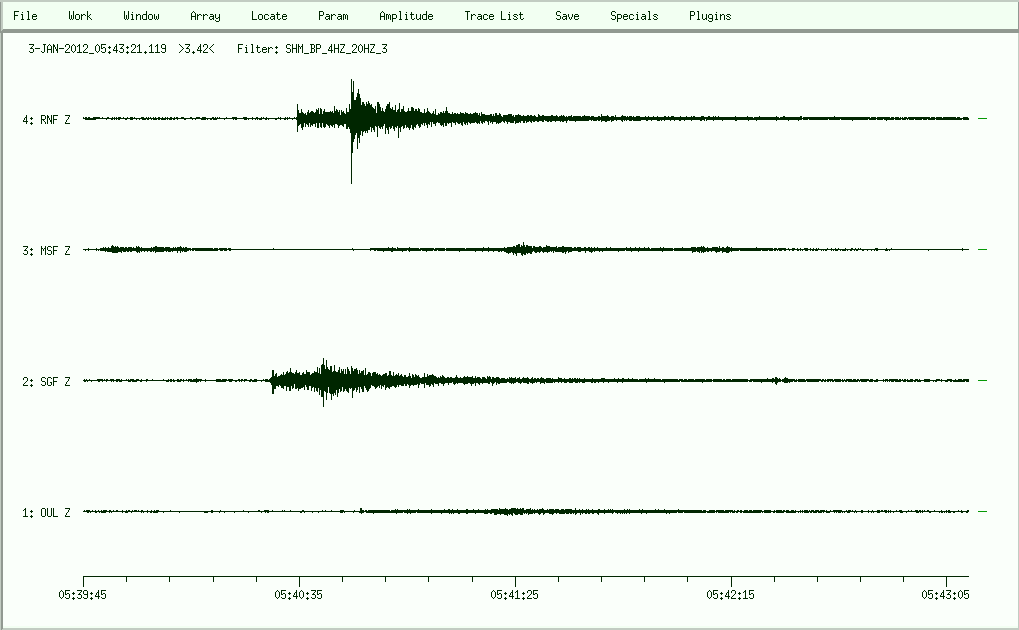Click the green end marker of RNF Z trace

coord(982,119)
